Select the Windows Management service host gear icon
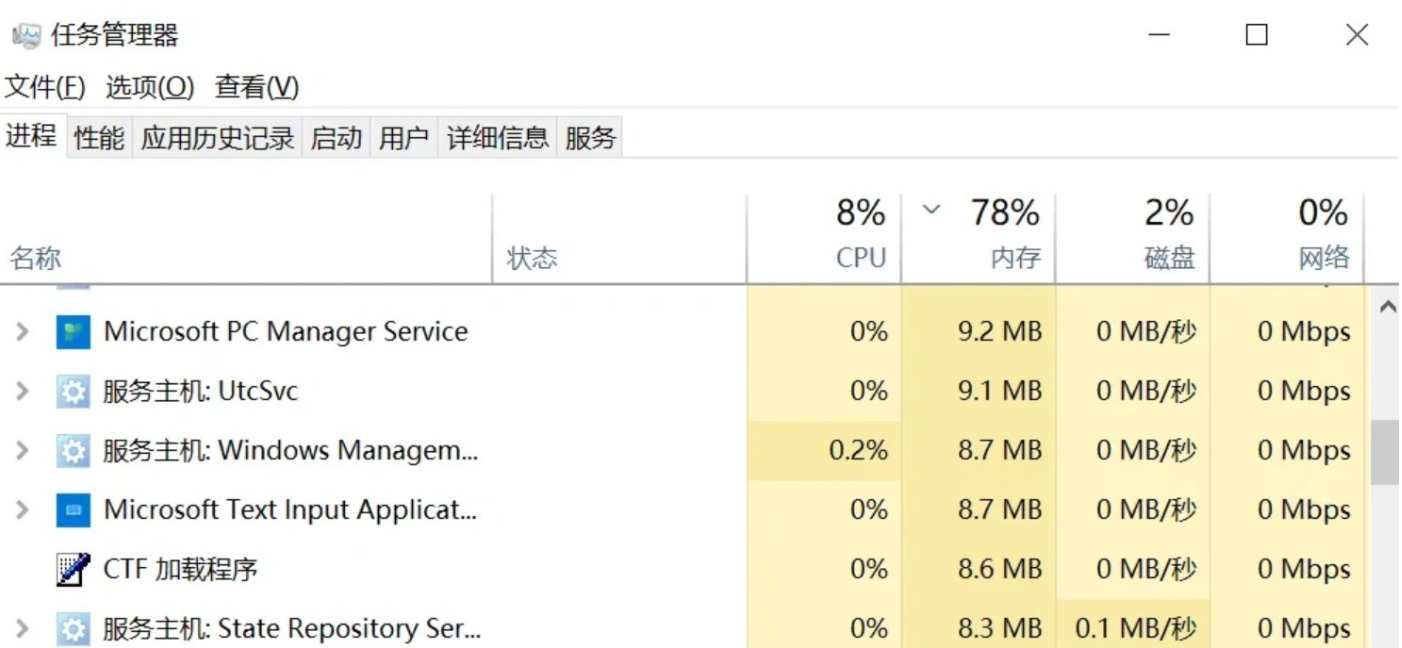Screen dimensions: 1402x648 (72, 451)
